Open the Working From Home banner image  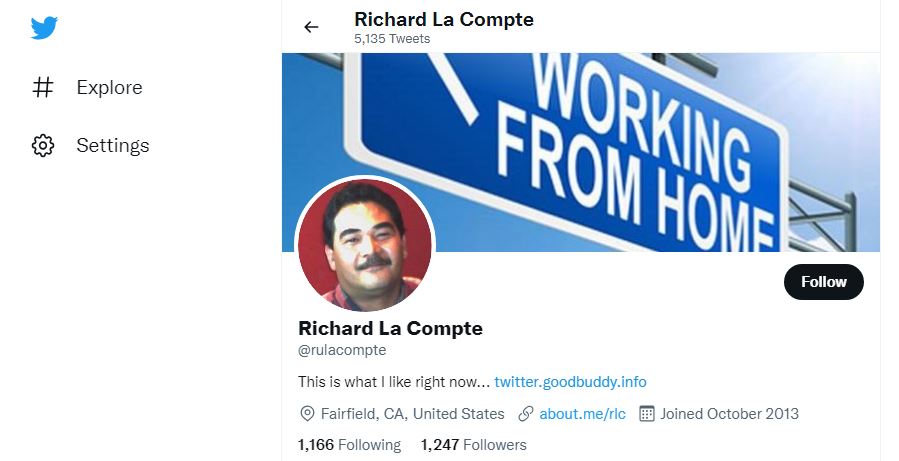click(x=581, y=153)
